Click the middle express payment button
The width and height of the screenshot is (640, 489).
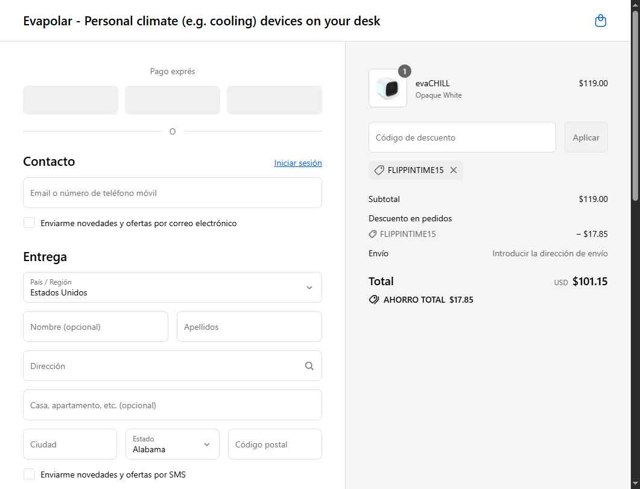[x=172, y=100]
